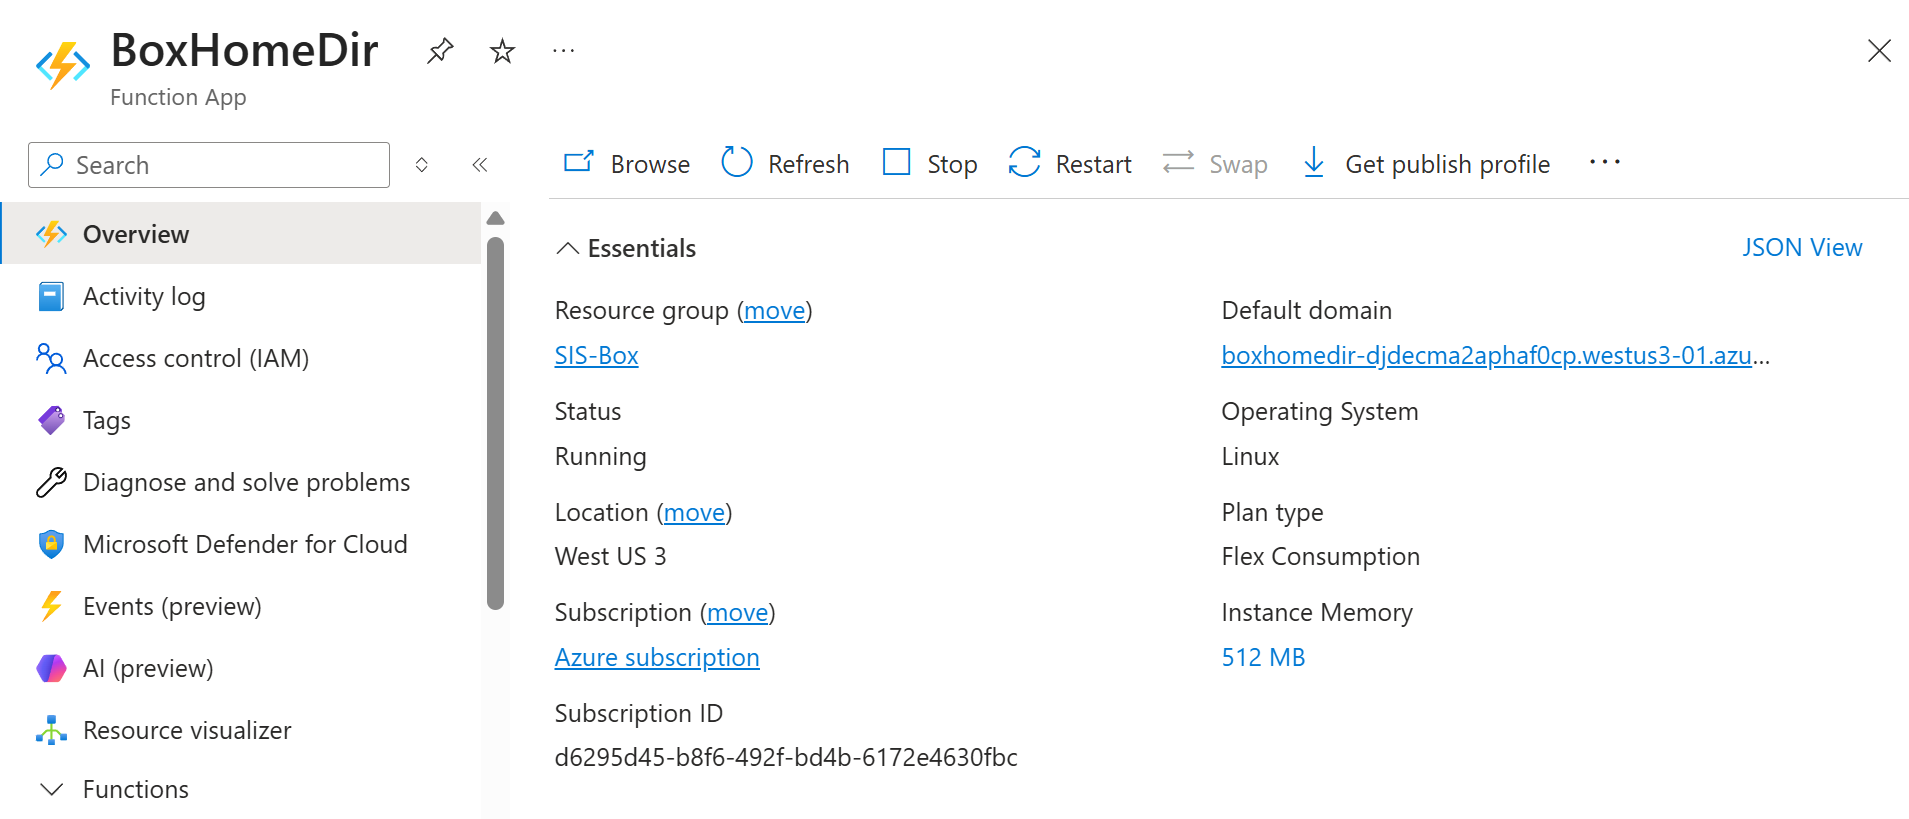The width and height of the screenshot is (1909, 819).
Task: Restart the function app
Action: point(1070,163)
